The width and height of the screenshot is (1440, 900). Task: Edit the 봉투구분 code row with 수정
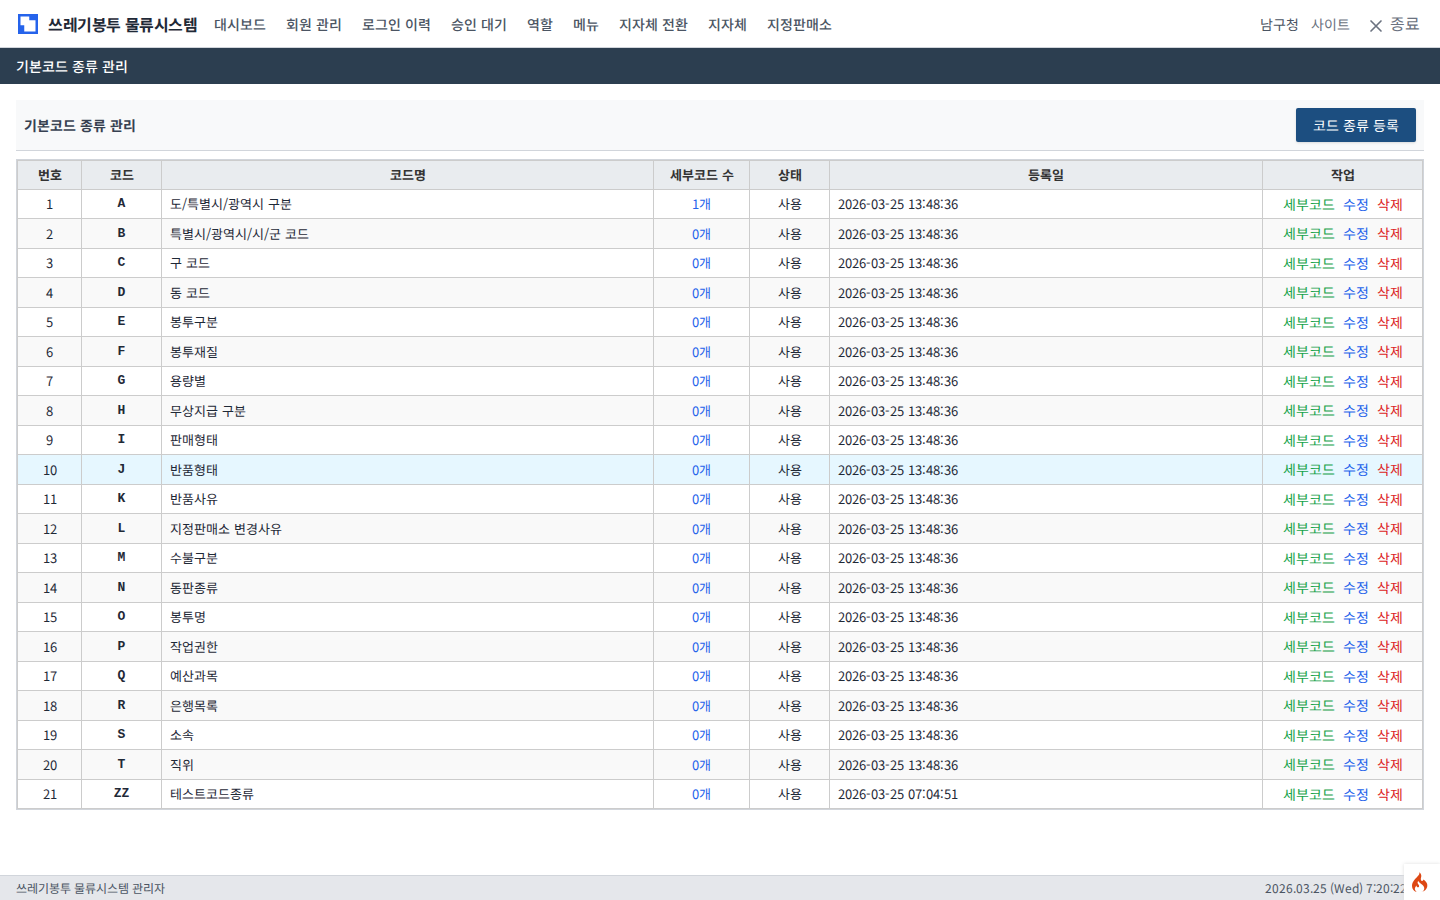1355,323
